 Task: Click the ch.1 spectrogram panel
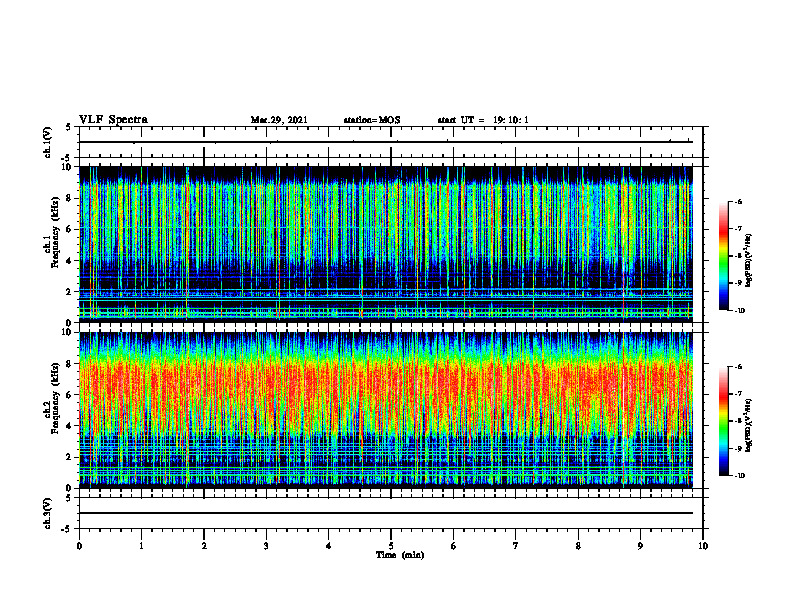pyautogui.click(x=386, y=244)
